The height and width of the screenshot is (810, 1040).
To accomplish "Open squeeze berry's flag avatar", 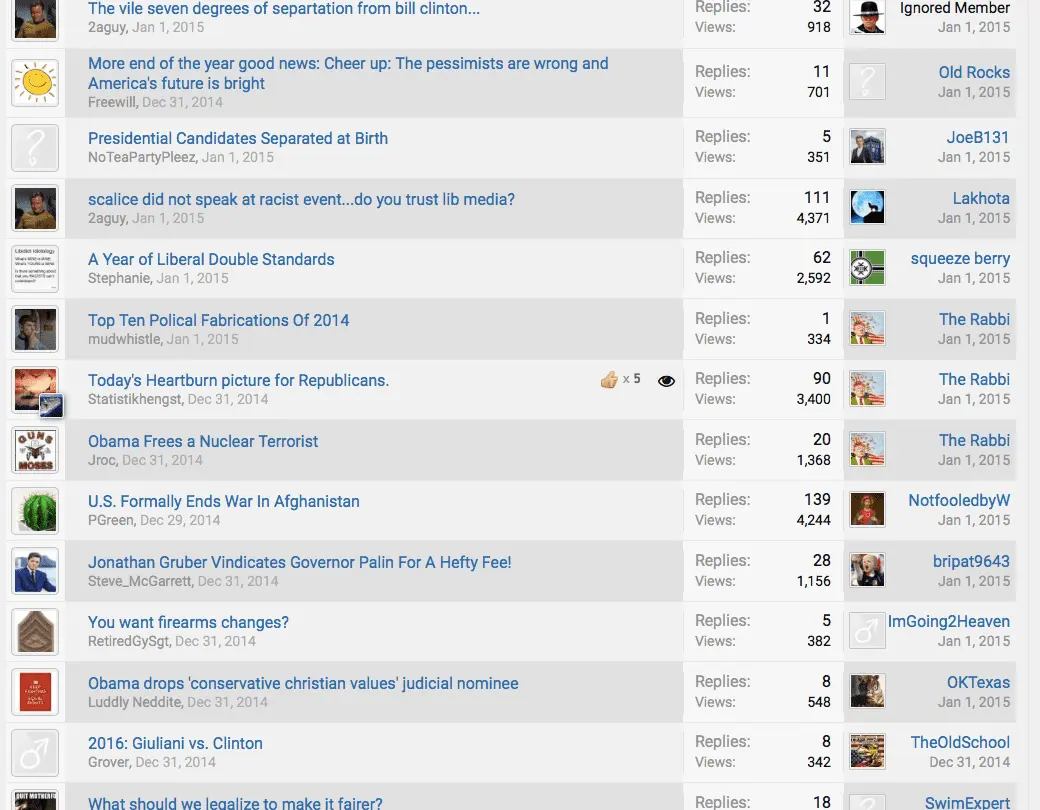I will pyautogui.click(x=868, y=267).
